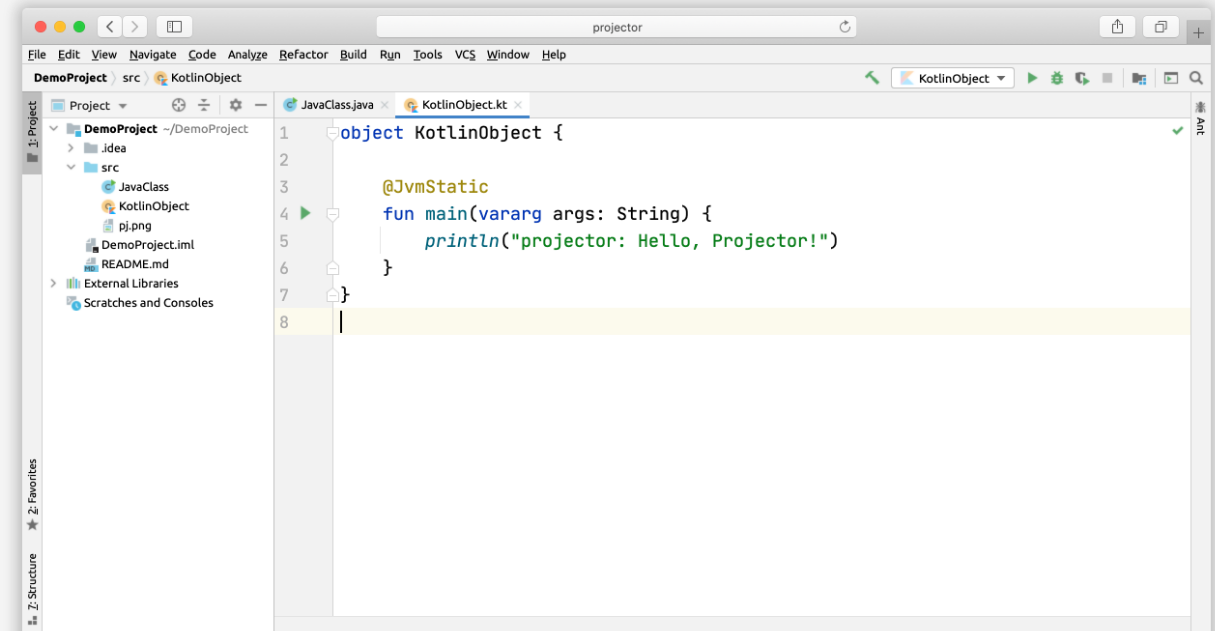
Task: Go forward with the browser forward arrow
Action: [x=135, y=27]
